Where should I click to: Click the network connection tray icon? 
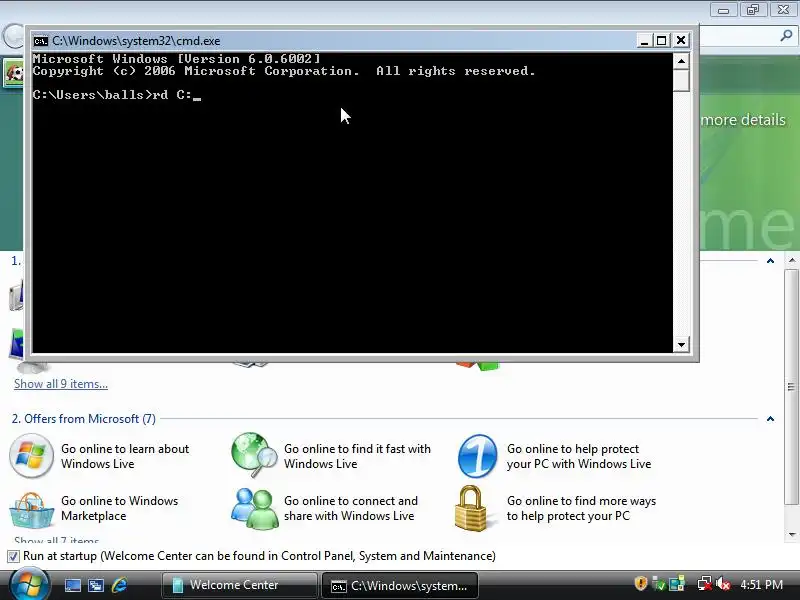(705, 584)
